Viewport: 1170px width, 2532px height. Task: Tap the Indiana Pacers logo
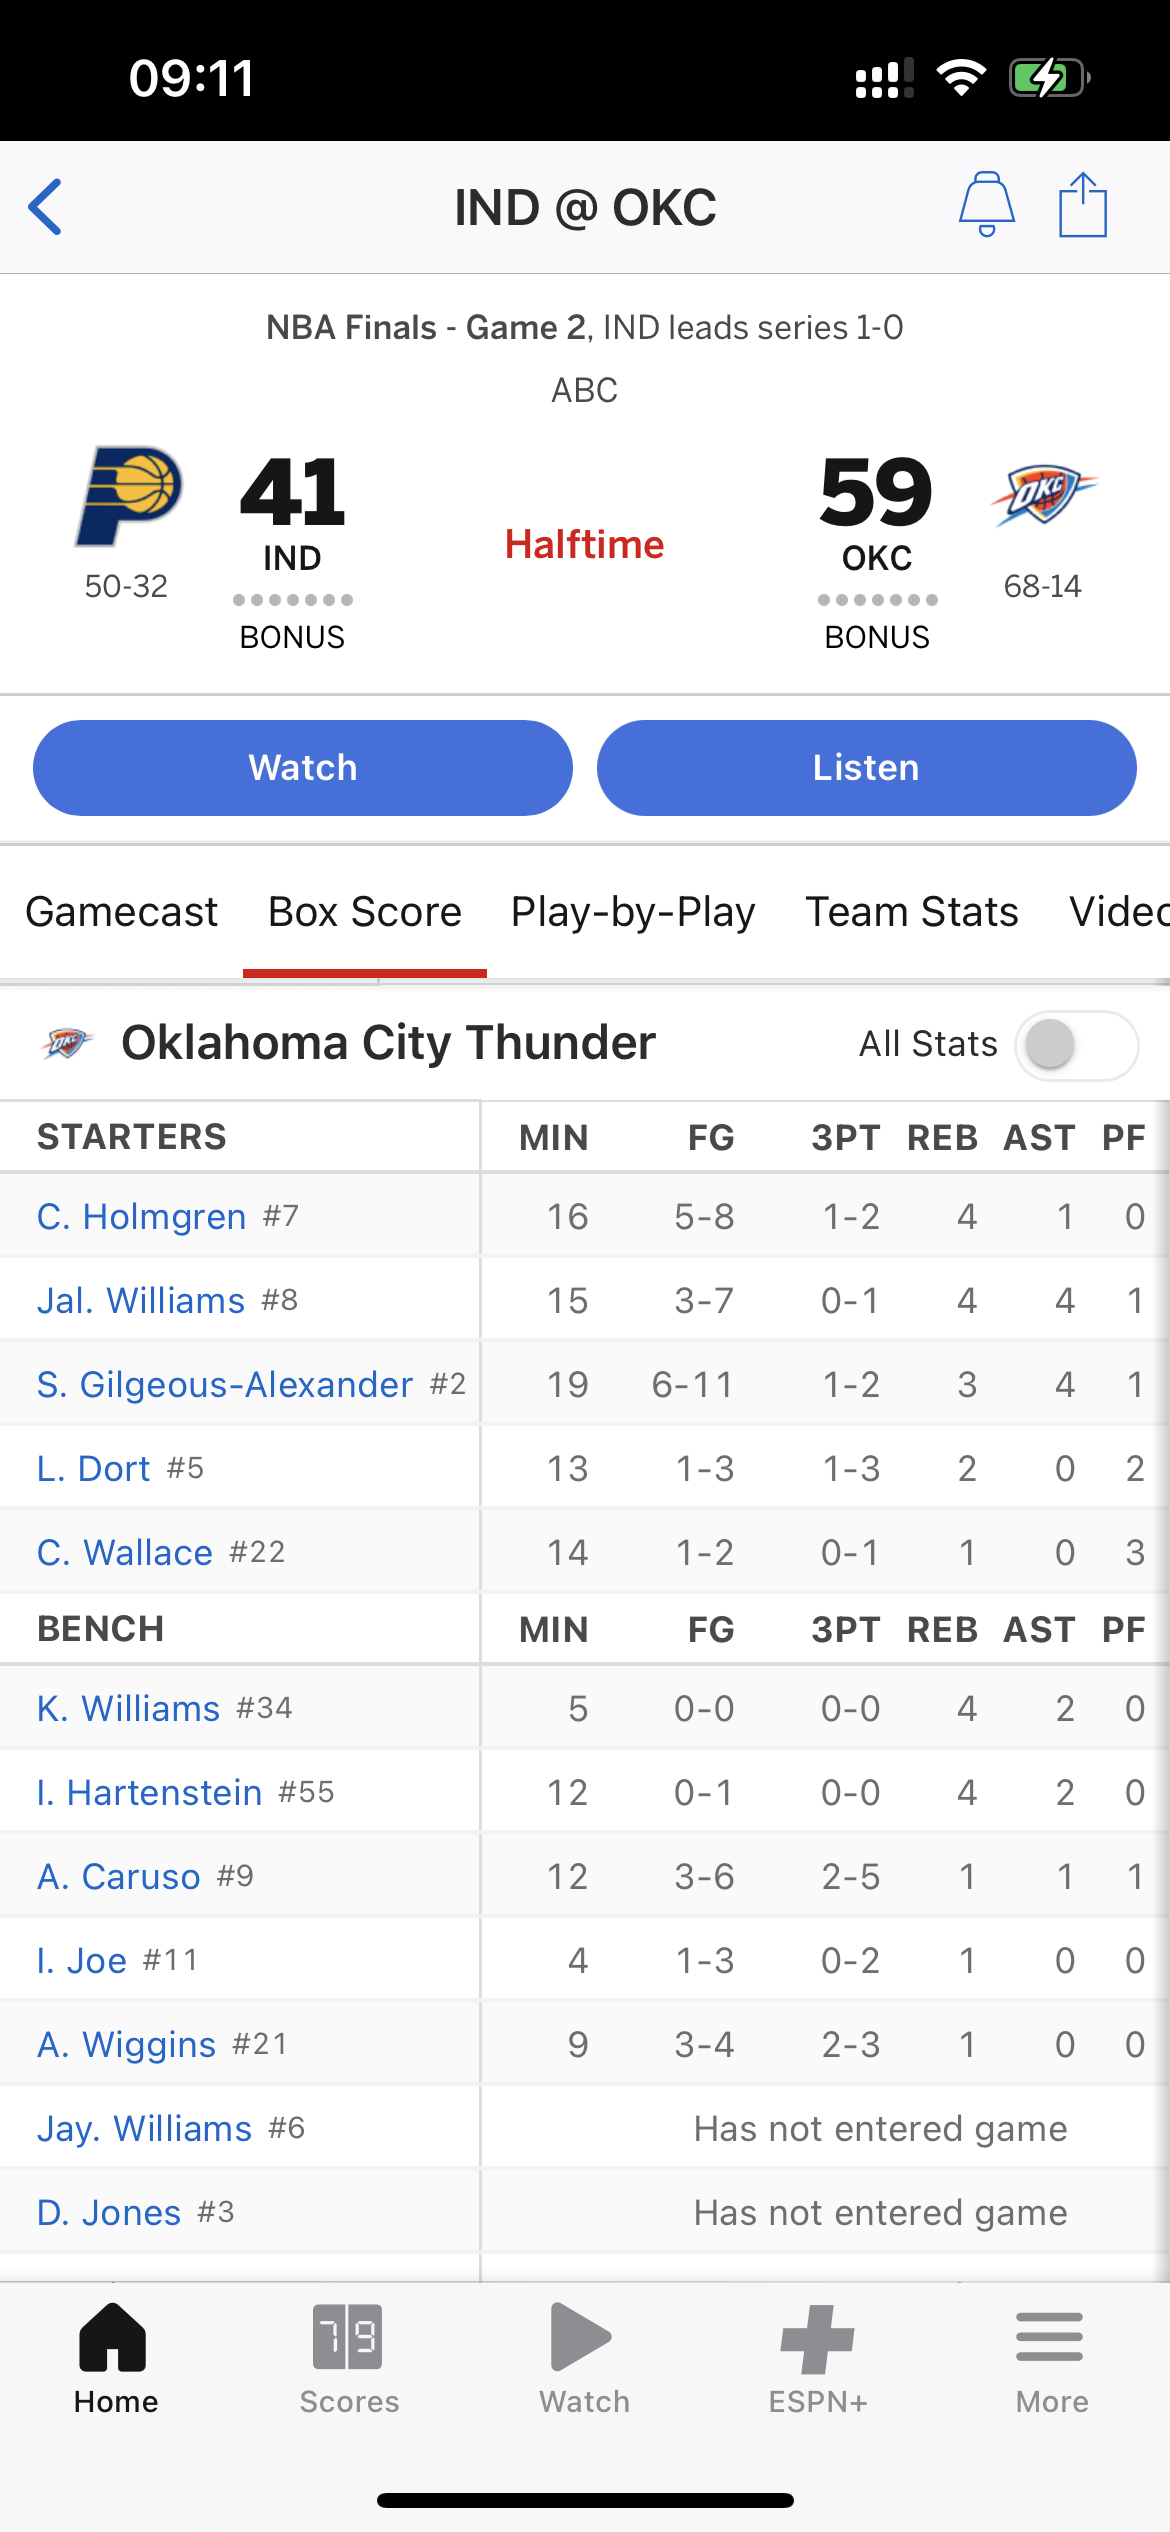pos(129,496)
